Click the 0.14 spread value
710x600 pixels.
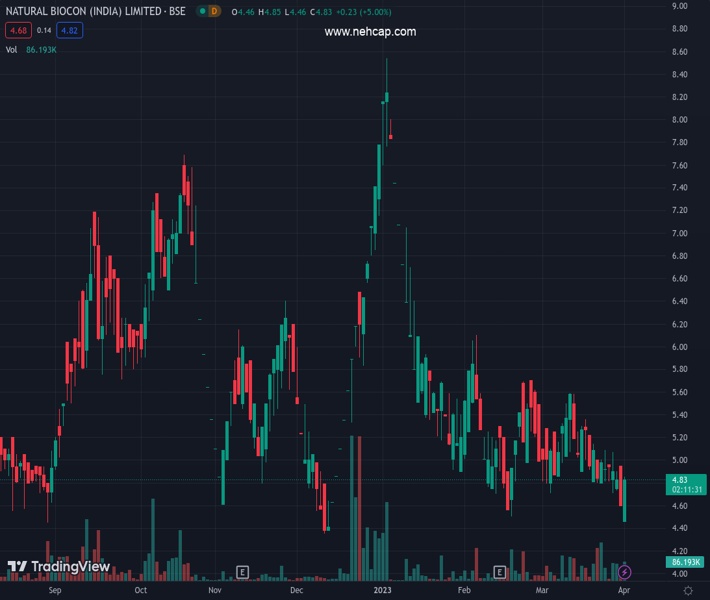pos(43,31)
